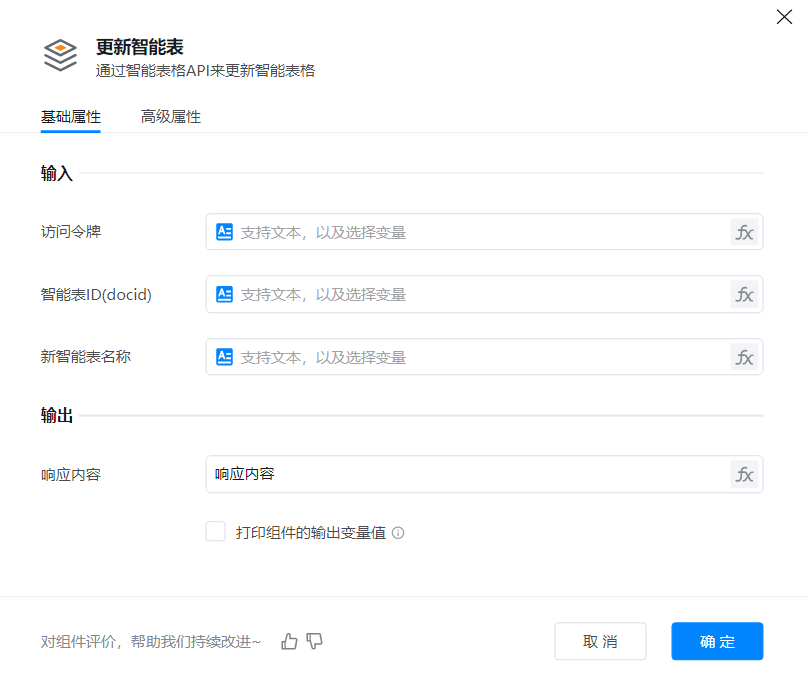This screenshot has width=809, height=673.
Task: Click info icon beside 打印组件的输出变量值
Action: point(398,533)
